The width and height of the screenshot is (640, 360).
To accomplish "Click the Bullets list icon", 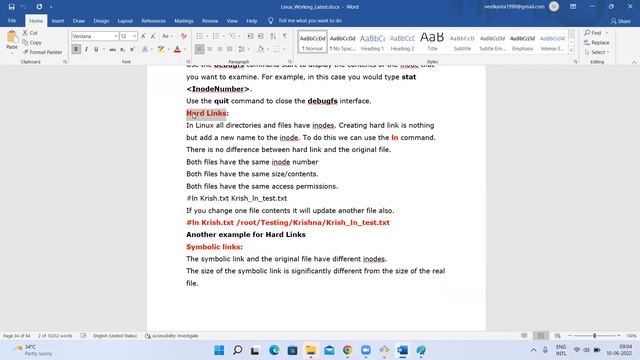I will (x=199, y=36).
